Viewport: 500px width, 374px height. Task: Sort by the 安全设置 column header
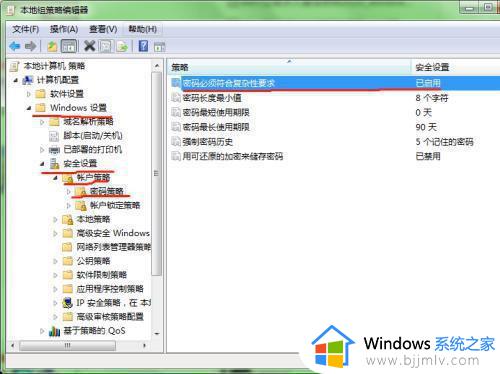(x=456, y=67)
